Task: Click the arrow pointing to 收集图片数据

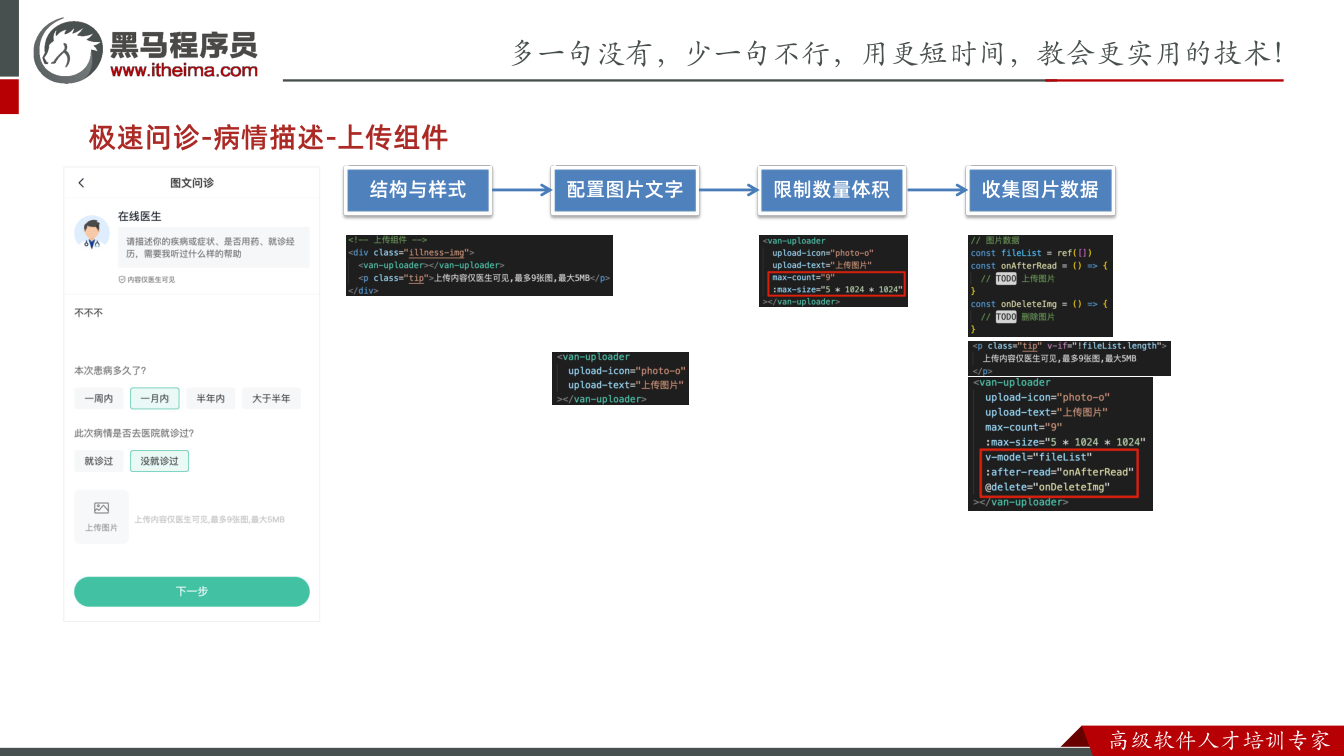Action: point(937,190)
